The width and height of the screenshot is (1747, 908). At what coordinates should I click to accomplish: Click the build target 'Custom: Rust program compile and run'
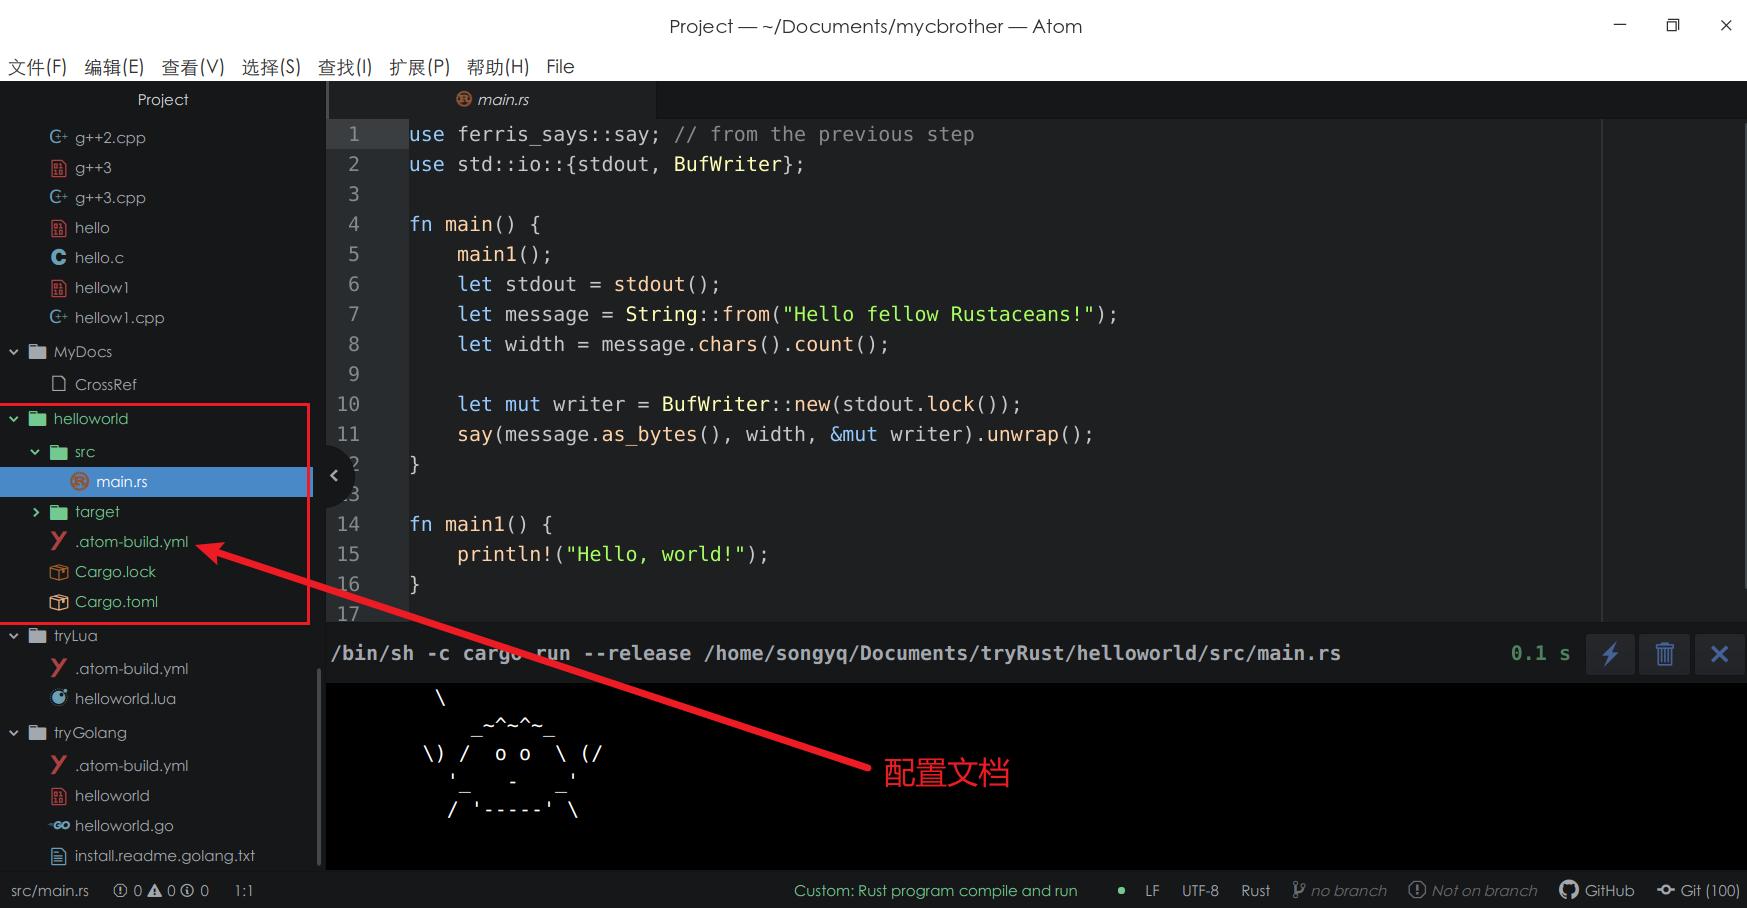935,890
